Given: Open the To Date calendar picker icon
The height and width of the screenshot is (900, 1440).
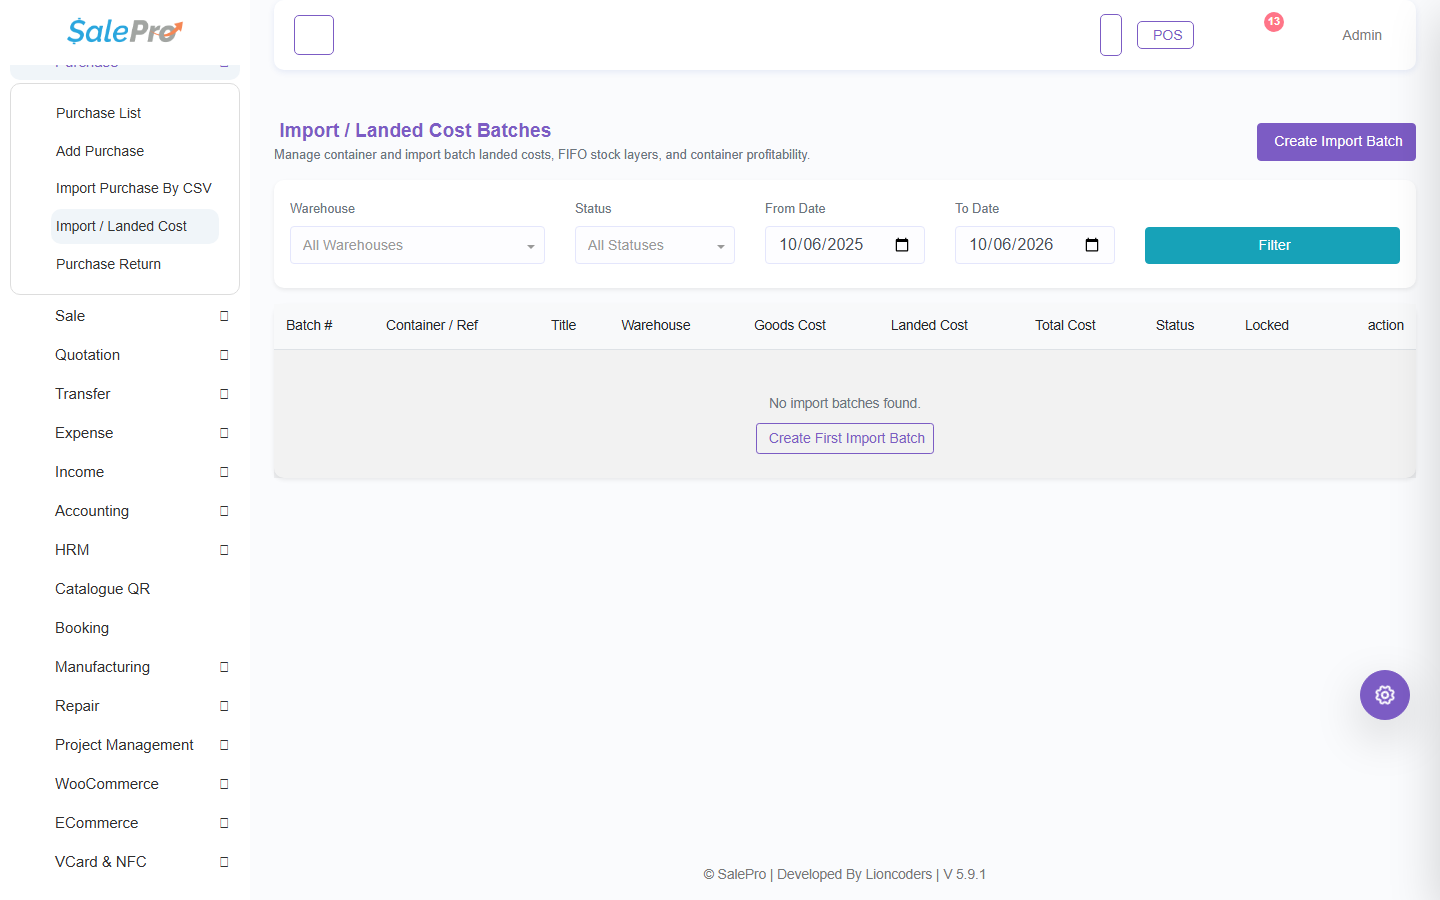Looking at the screenshot, I should tap(1092, 245).
